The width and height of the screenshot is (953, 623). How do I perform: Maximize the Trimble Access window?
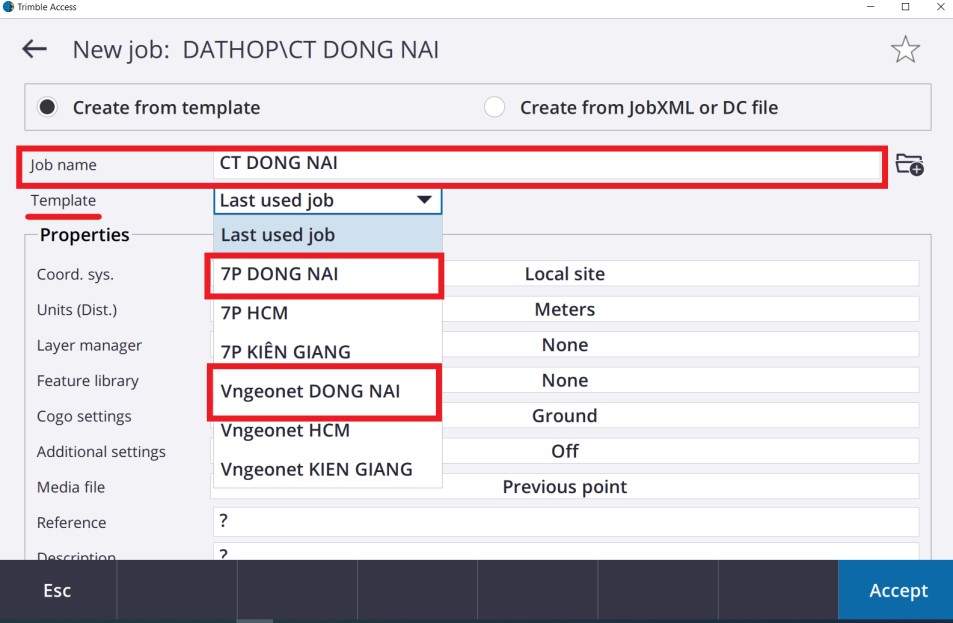(x=905, y=7)
